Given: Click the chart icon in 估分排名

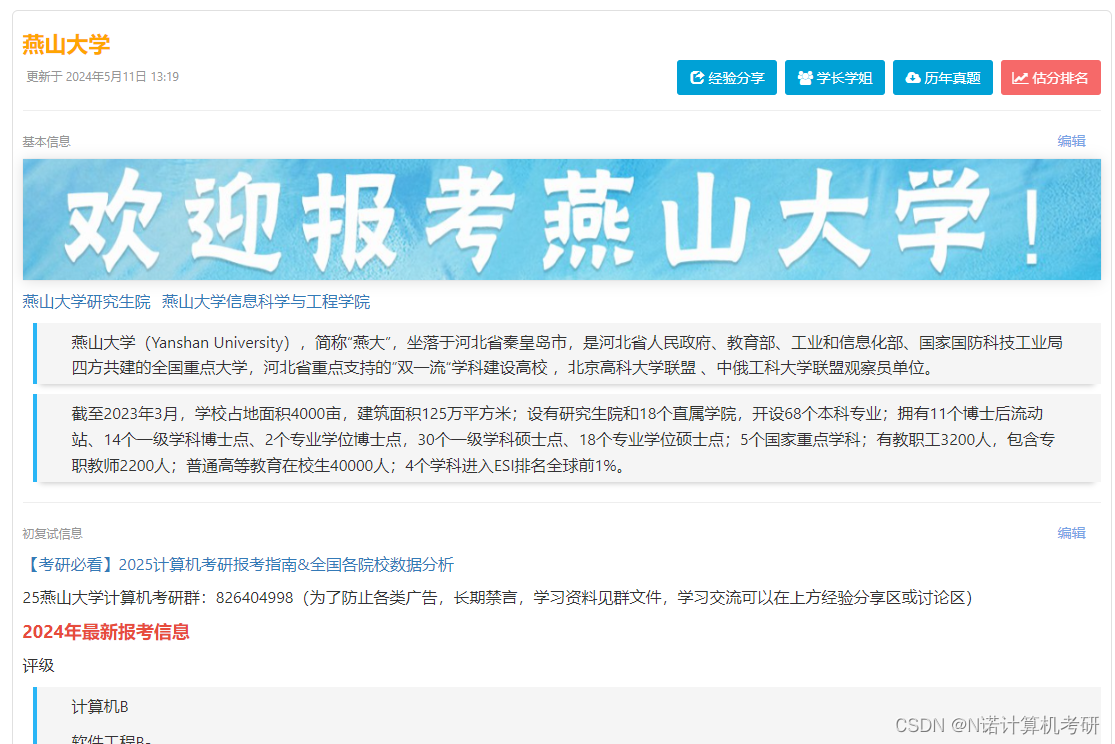Looking at the screenshot, I should [x=1020, y=78].
